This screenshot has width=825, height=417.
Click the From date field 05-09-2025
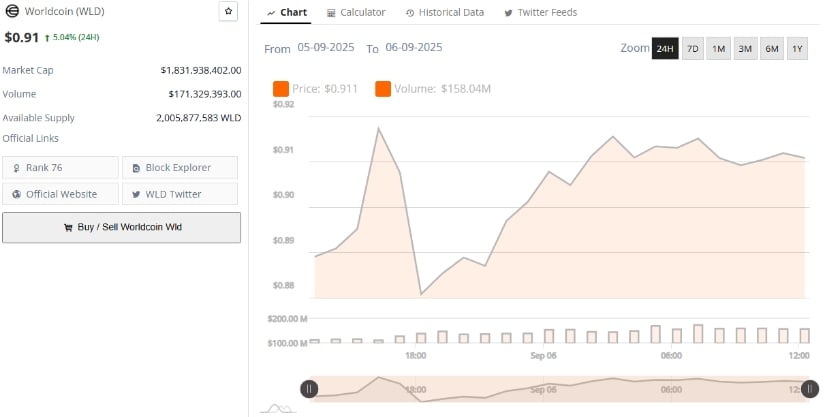[326, 47]
